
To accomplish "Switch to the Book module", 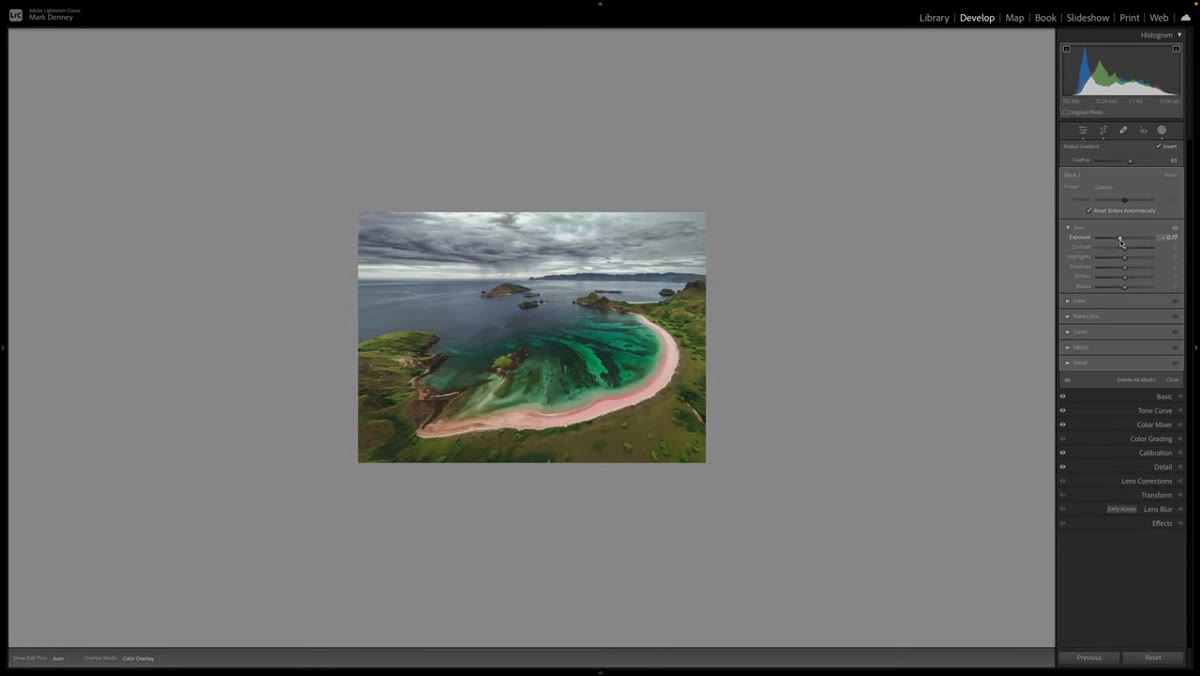I will click(x=1045, y=18).
